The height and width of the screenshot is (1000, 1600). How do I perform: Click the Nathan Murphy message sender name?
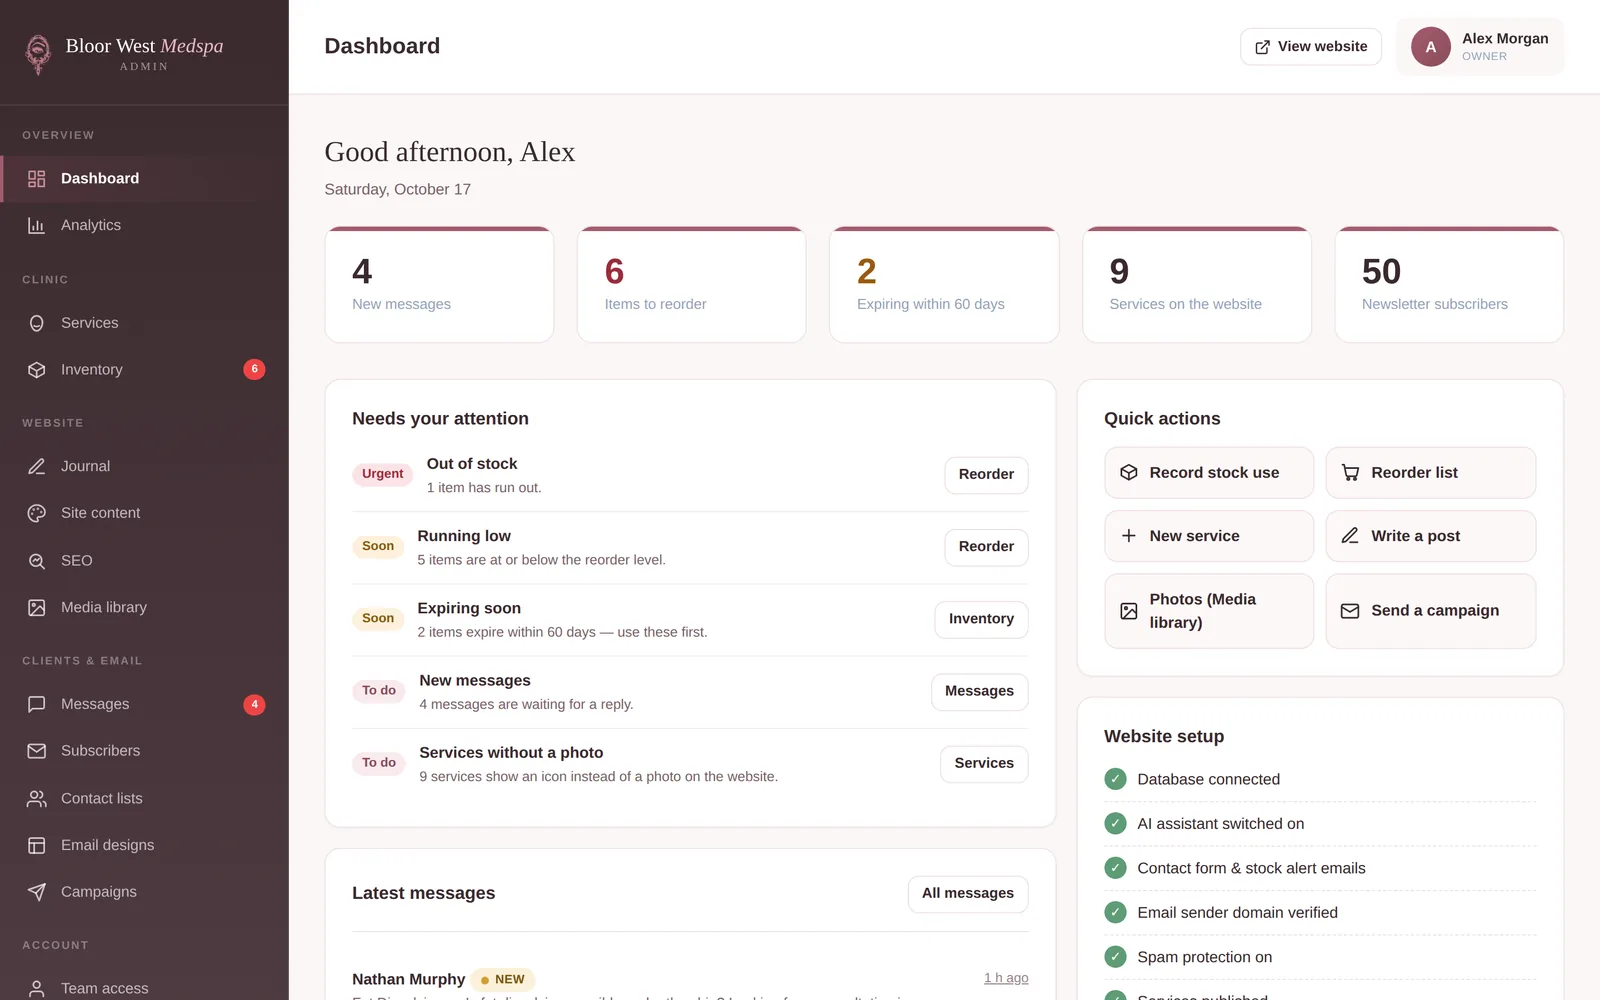408,979
